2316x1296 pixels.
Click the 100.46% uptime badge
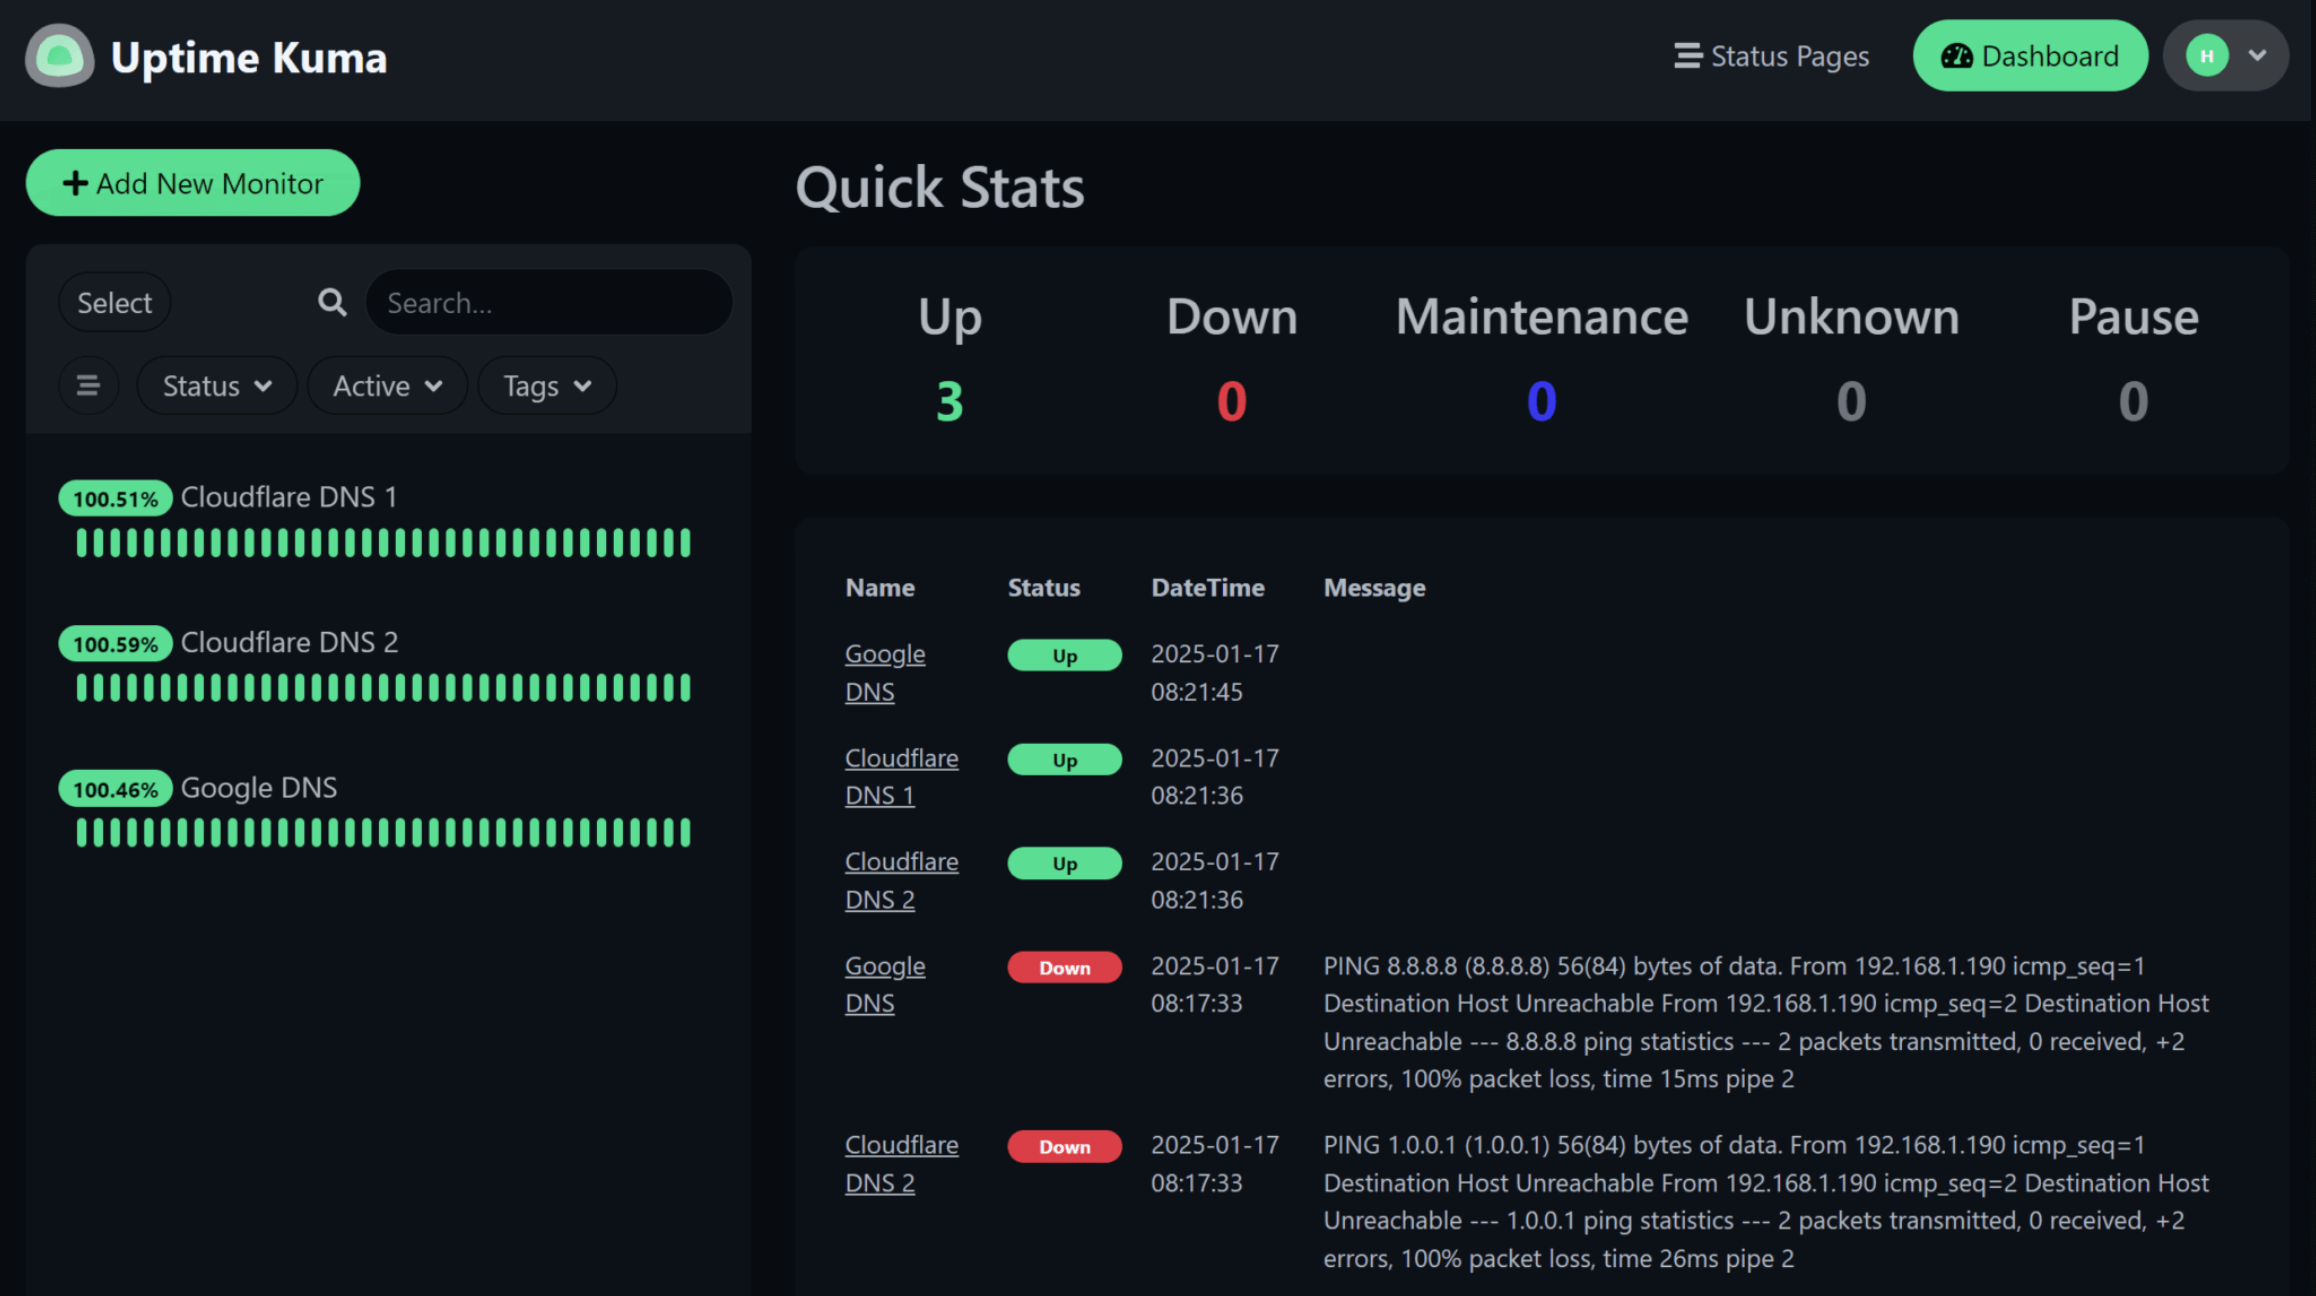click(115, 789)
